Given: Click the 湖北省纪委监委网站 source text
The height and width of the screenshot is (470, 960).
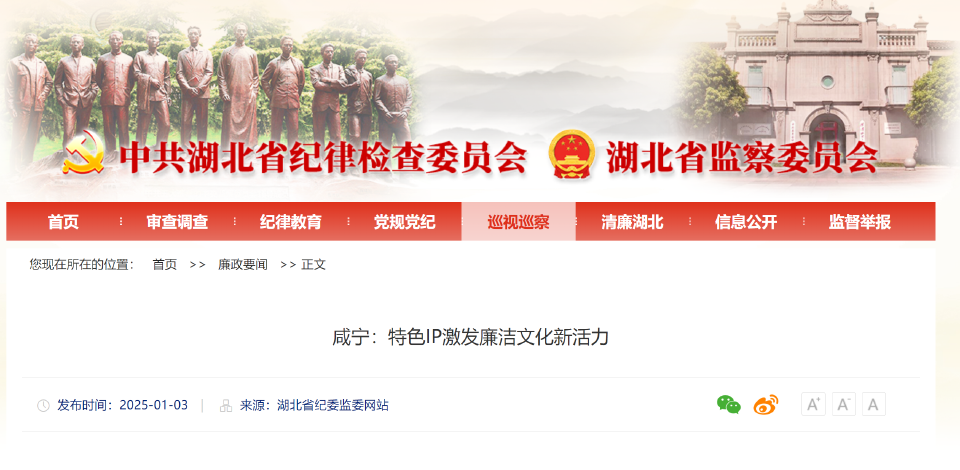Looking at the screenshot, I should click(332, 405).
